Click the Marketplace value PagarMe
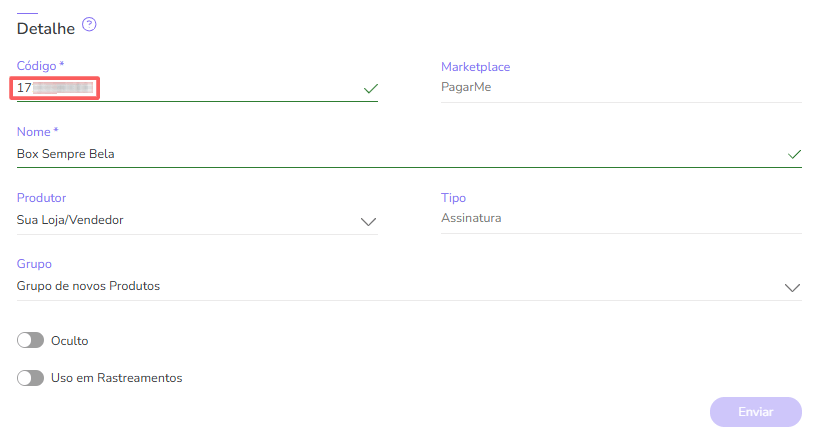The height and width of the screenshot is (437, 824). tap(466, 87)
